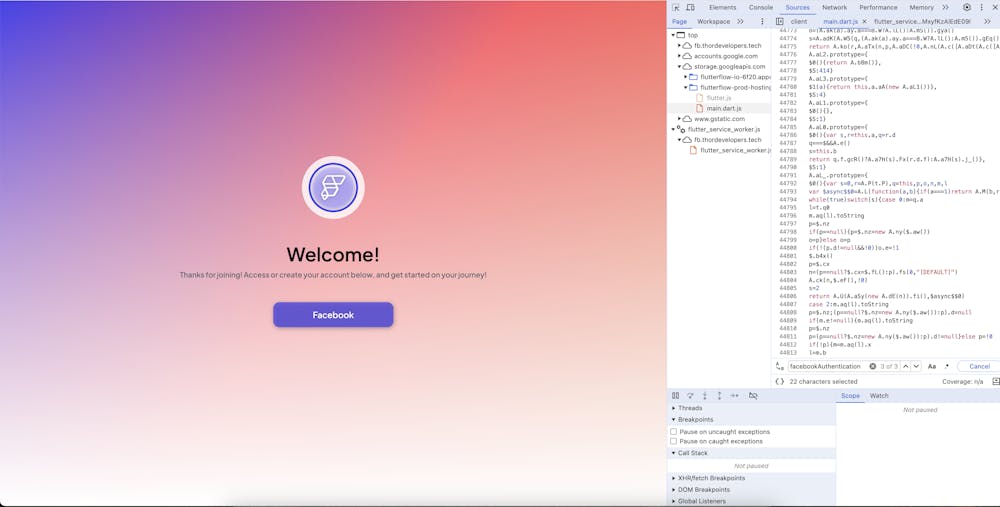
Task: Click the step over function icon
Action: pos(690,396)
